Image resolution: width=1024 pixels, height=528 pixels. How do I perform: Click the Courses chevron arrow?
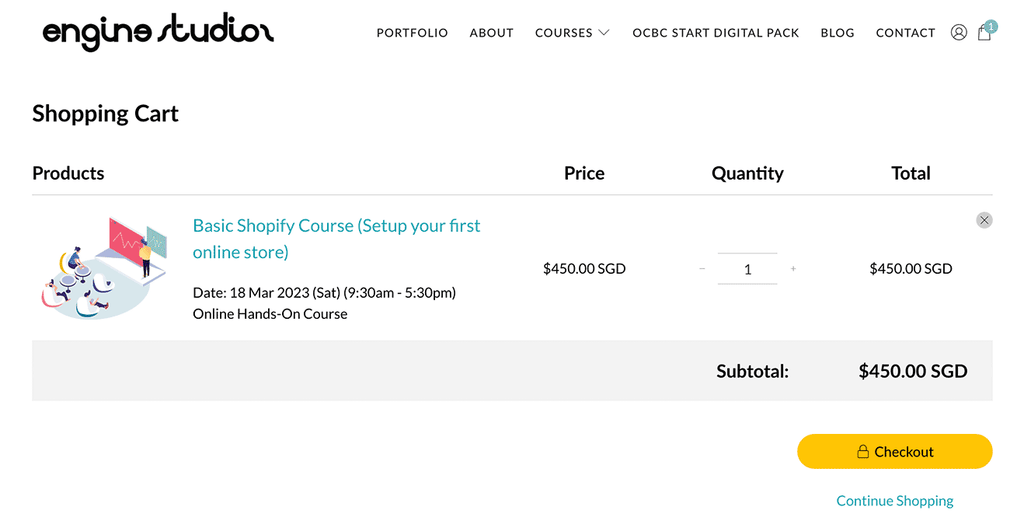(604, 33)
